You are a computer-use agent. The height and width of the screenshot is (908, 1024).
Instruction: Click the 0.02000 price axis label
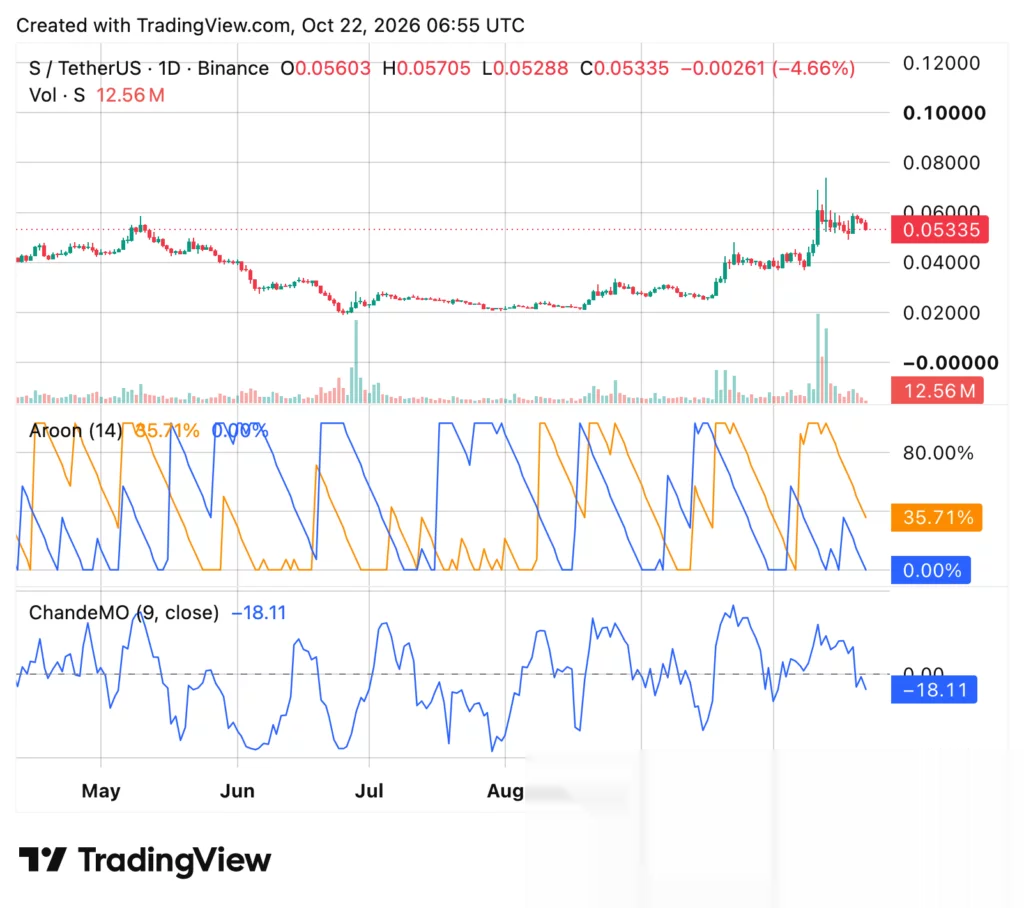click(x=941, y=313)
